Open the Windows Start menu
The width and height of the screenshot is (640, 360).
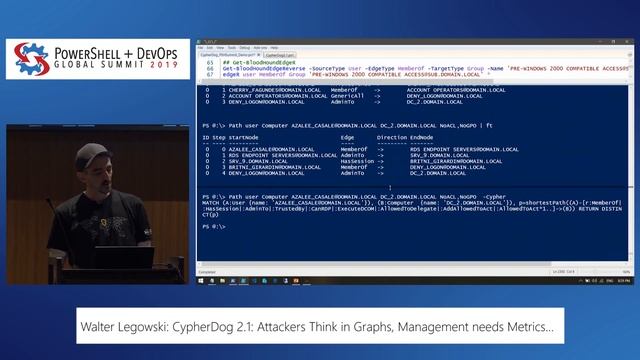(x=200, y=281)
